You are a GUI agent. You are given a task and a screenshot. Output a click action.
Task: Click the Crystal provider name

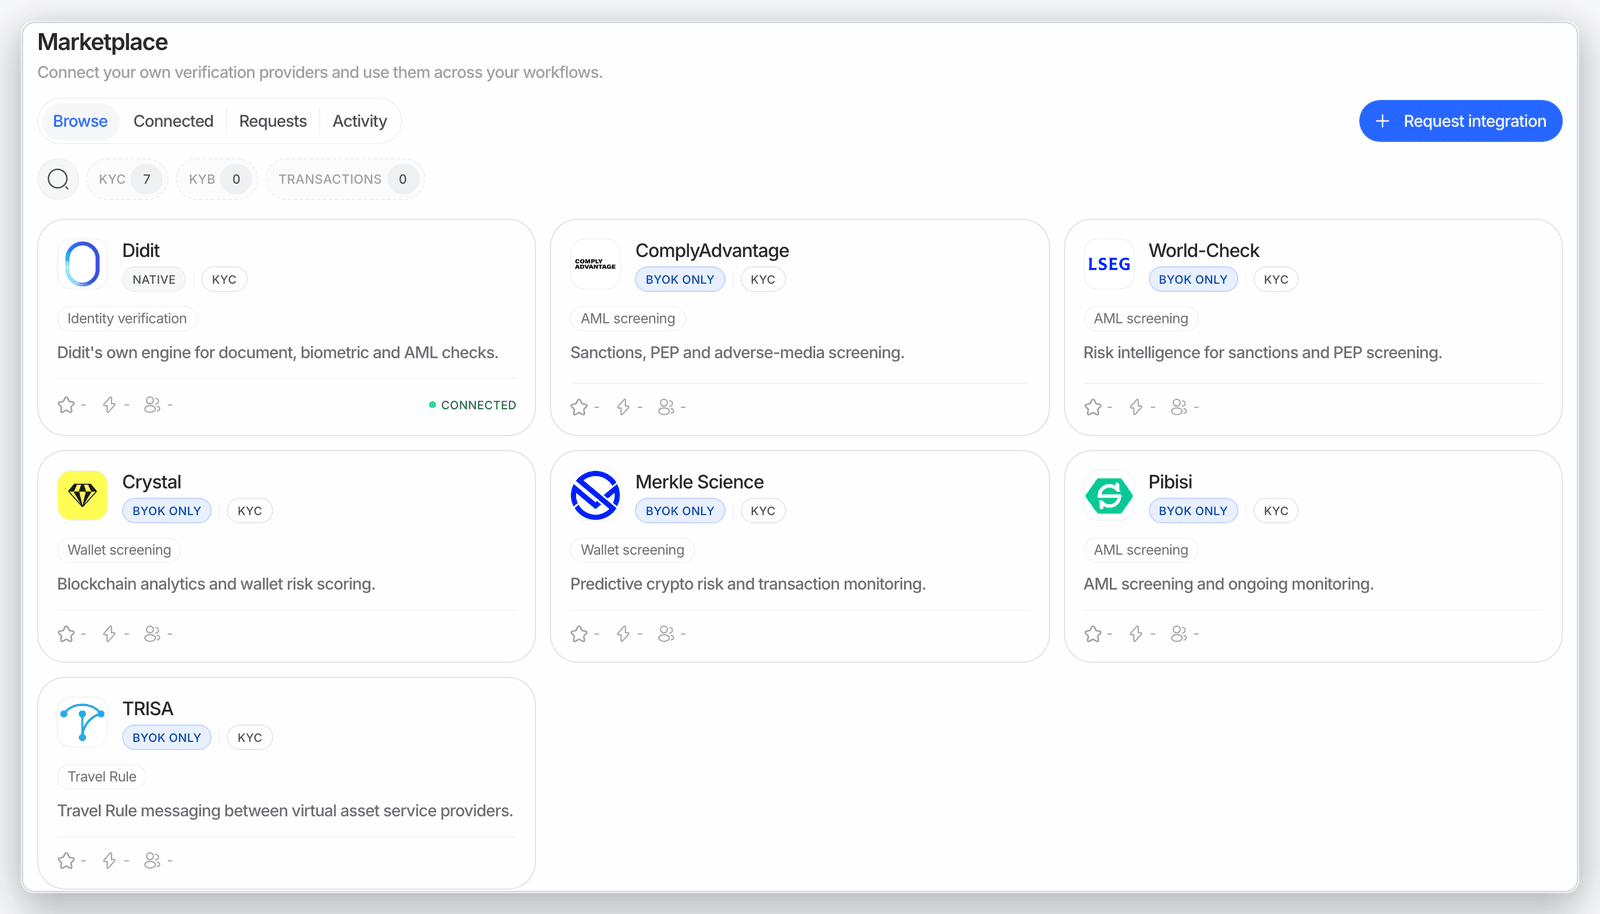(152, 482)
